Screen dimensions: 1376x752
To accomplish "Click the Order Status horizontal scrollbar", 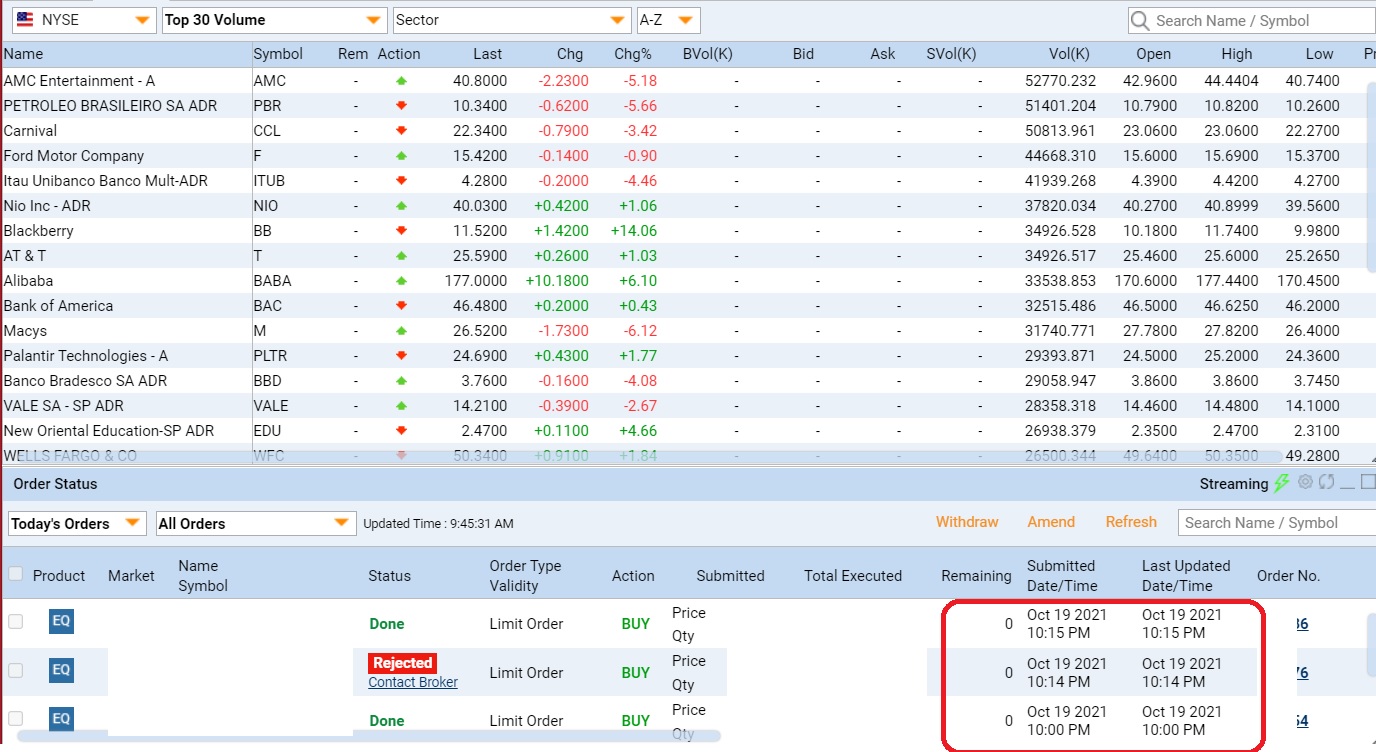I will 369,736.
